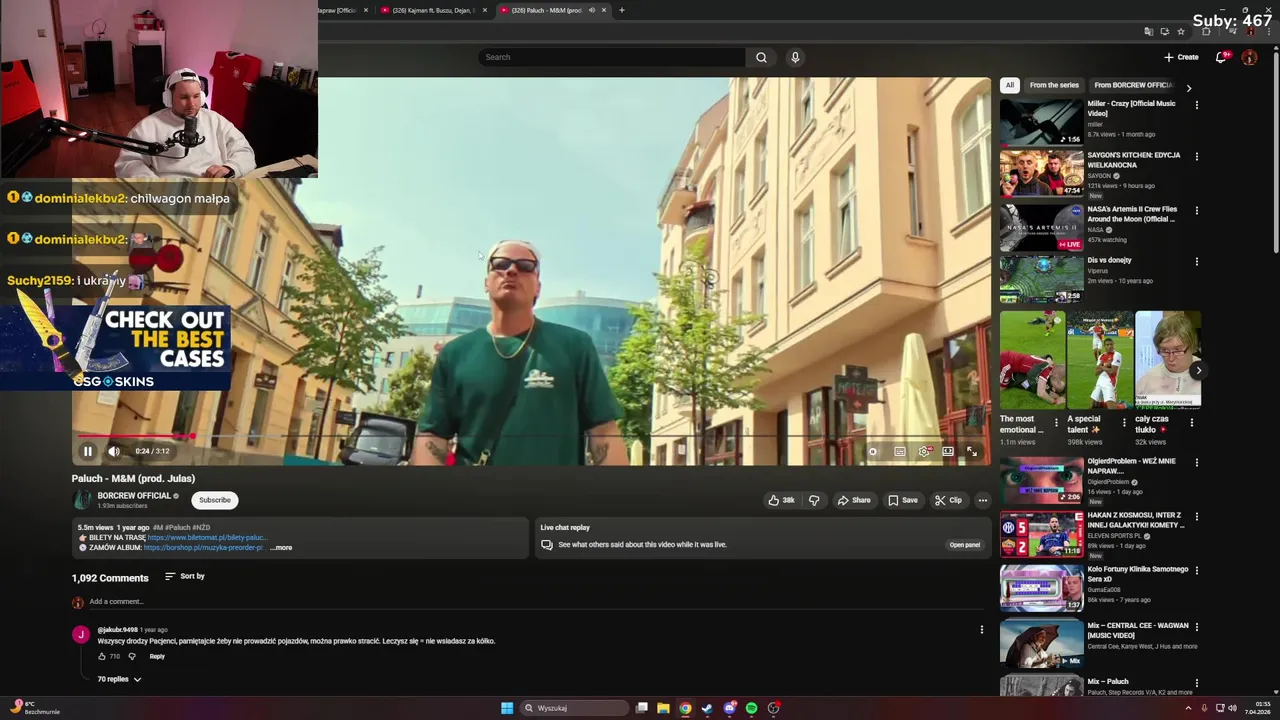Image resolution: width=1280 pixels, height=720 pixels.
Task: Open the weather widget on taskbar
Action: coord(35,708)
